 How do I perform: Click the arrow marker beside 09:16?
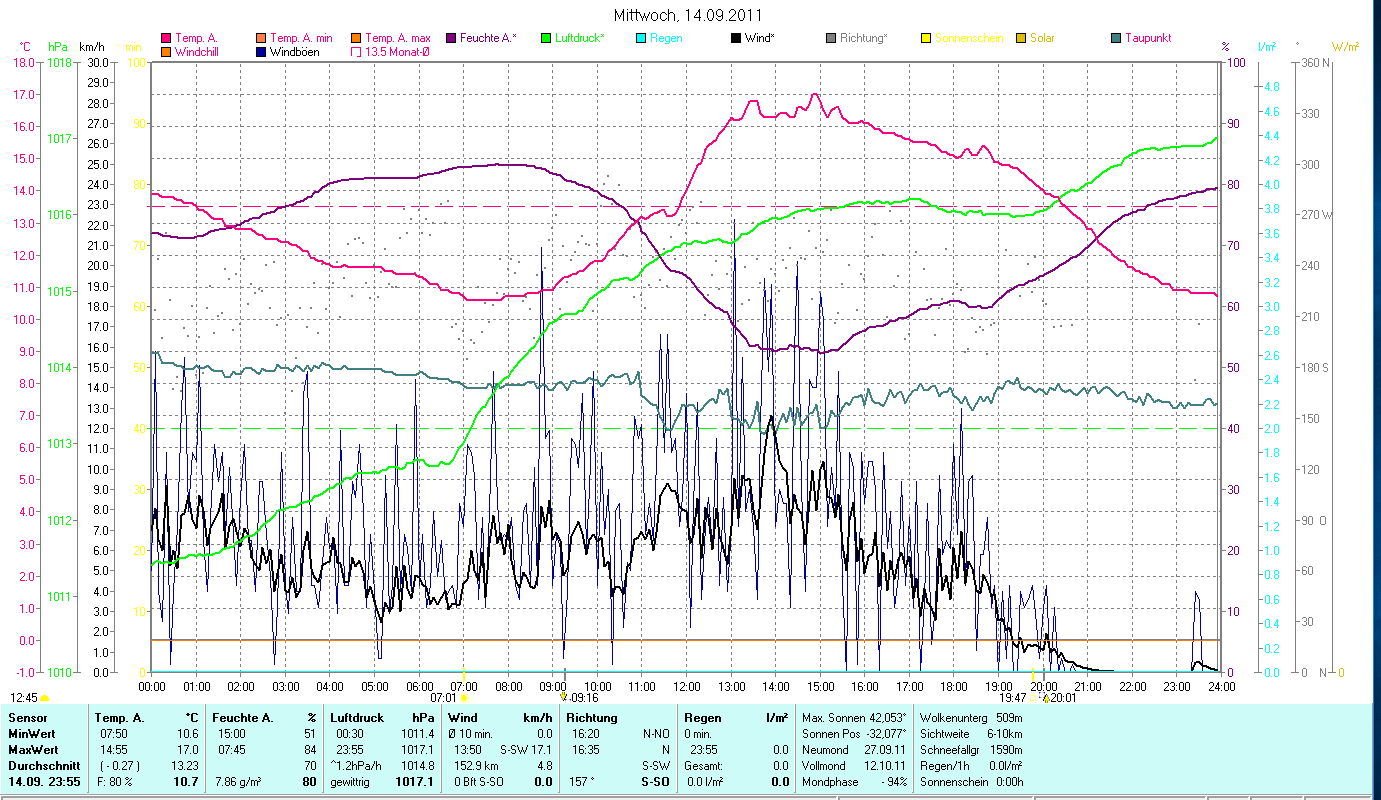(563, 697)
